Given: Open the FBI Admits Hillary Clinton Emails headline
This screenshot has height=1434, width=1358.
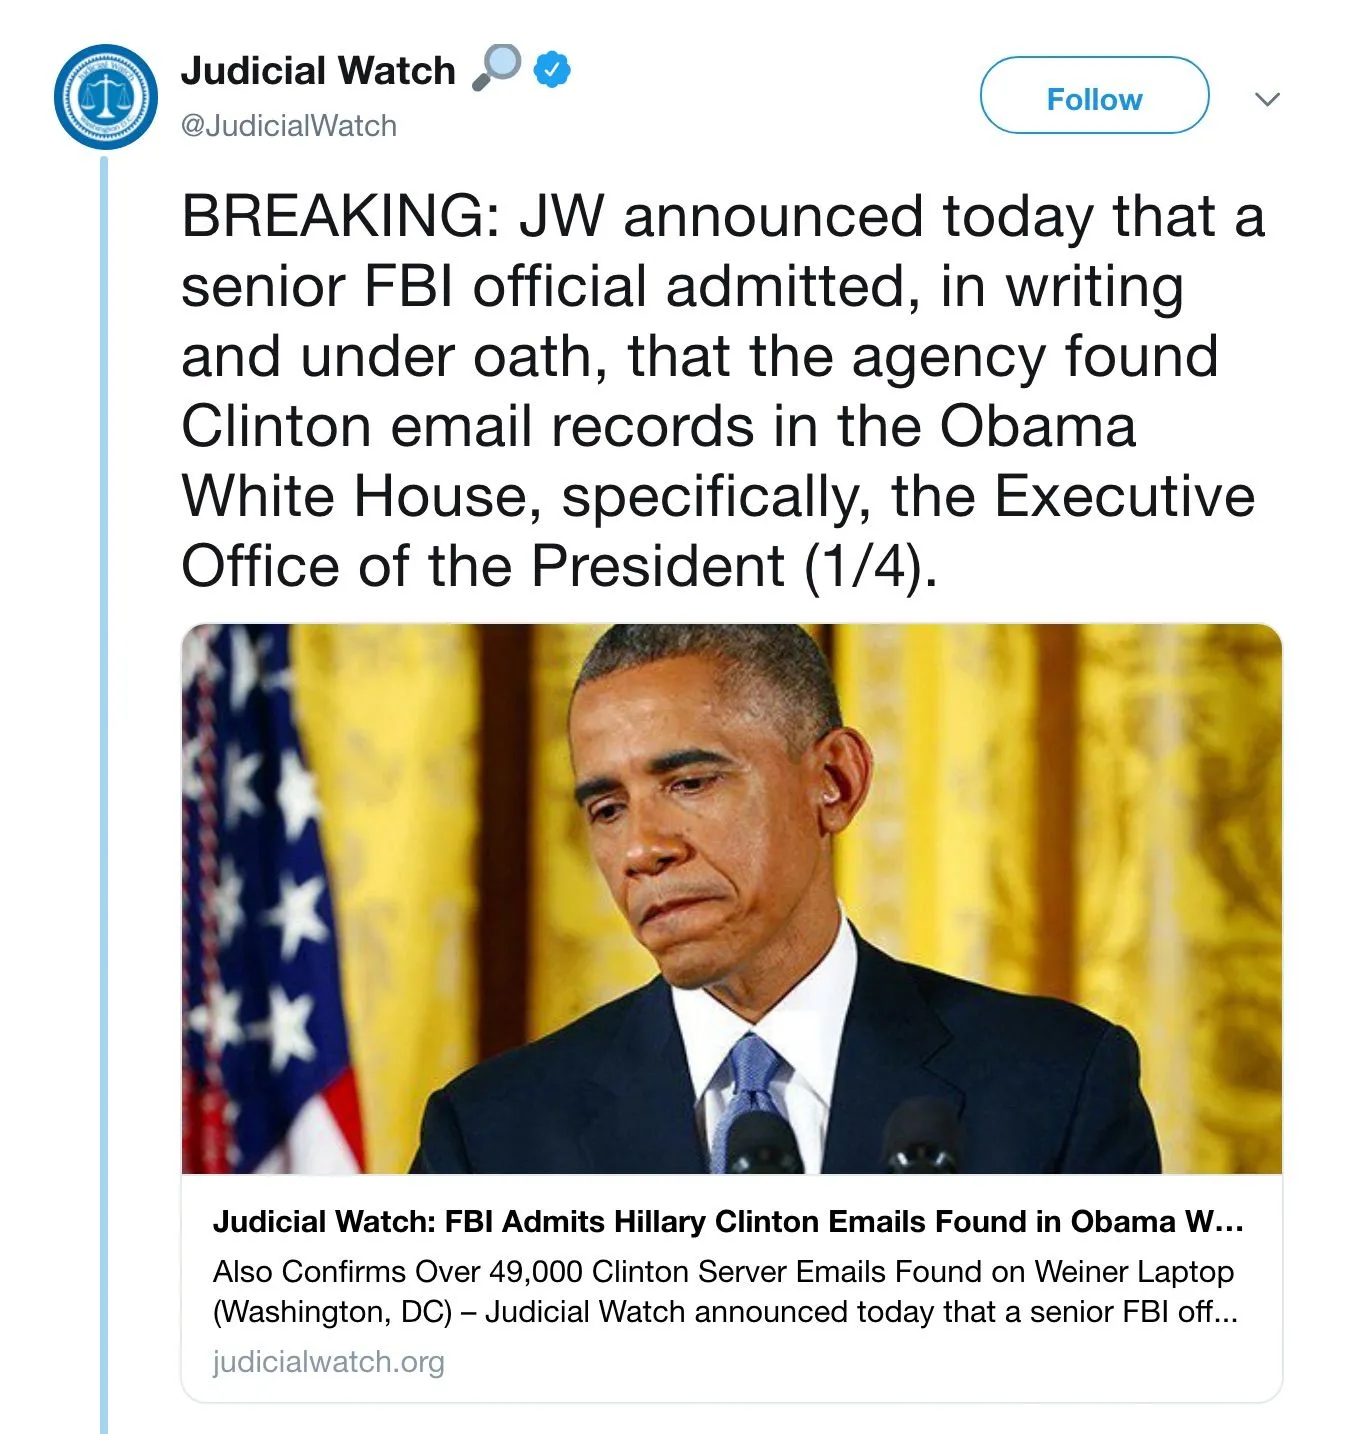Looking at the screenshot, I should (x=727, y=1221).
